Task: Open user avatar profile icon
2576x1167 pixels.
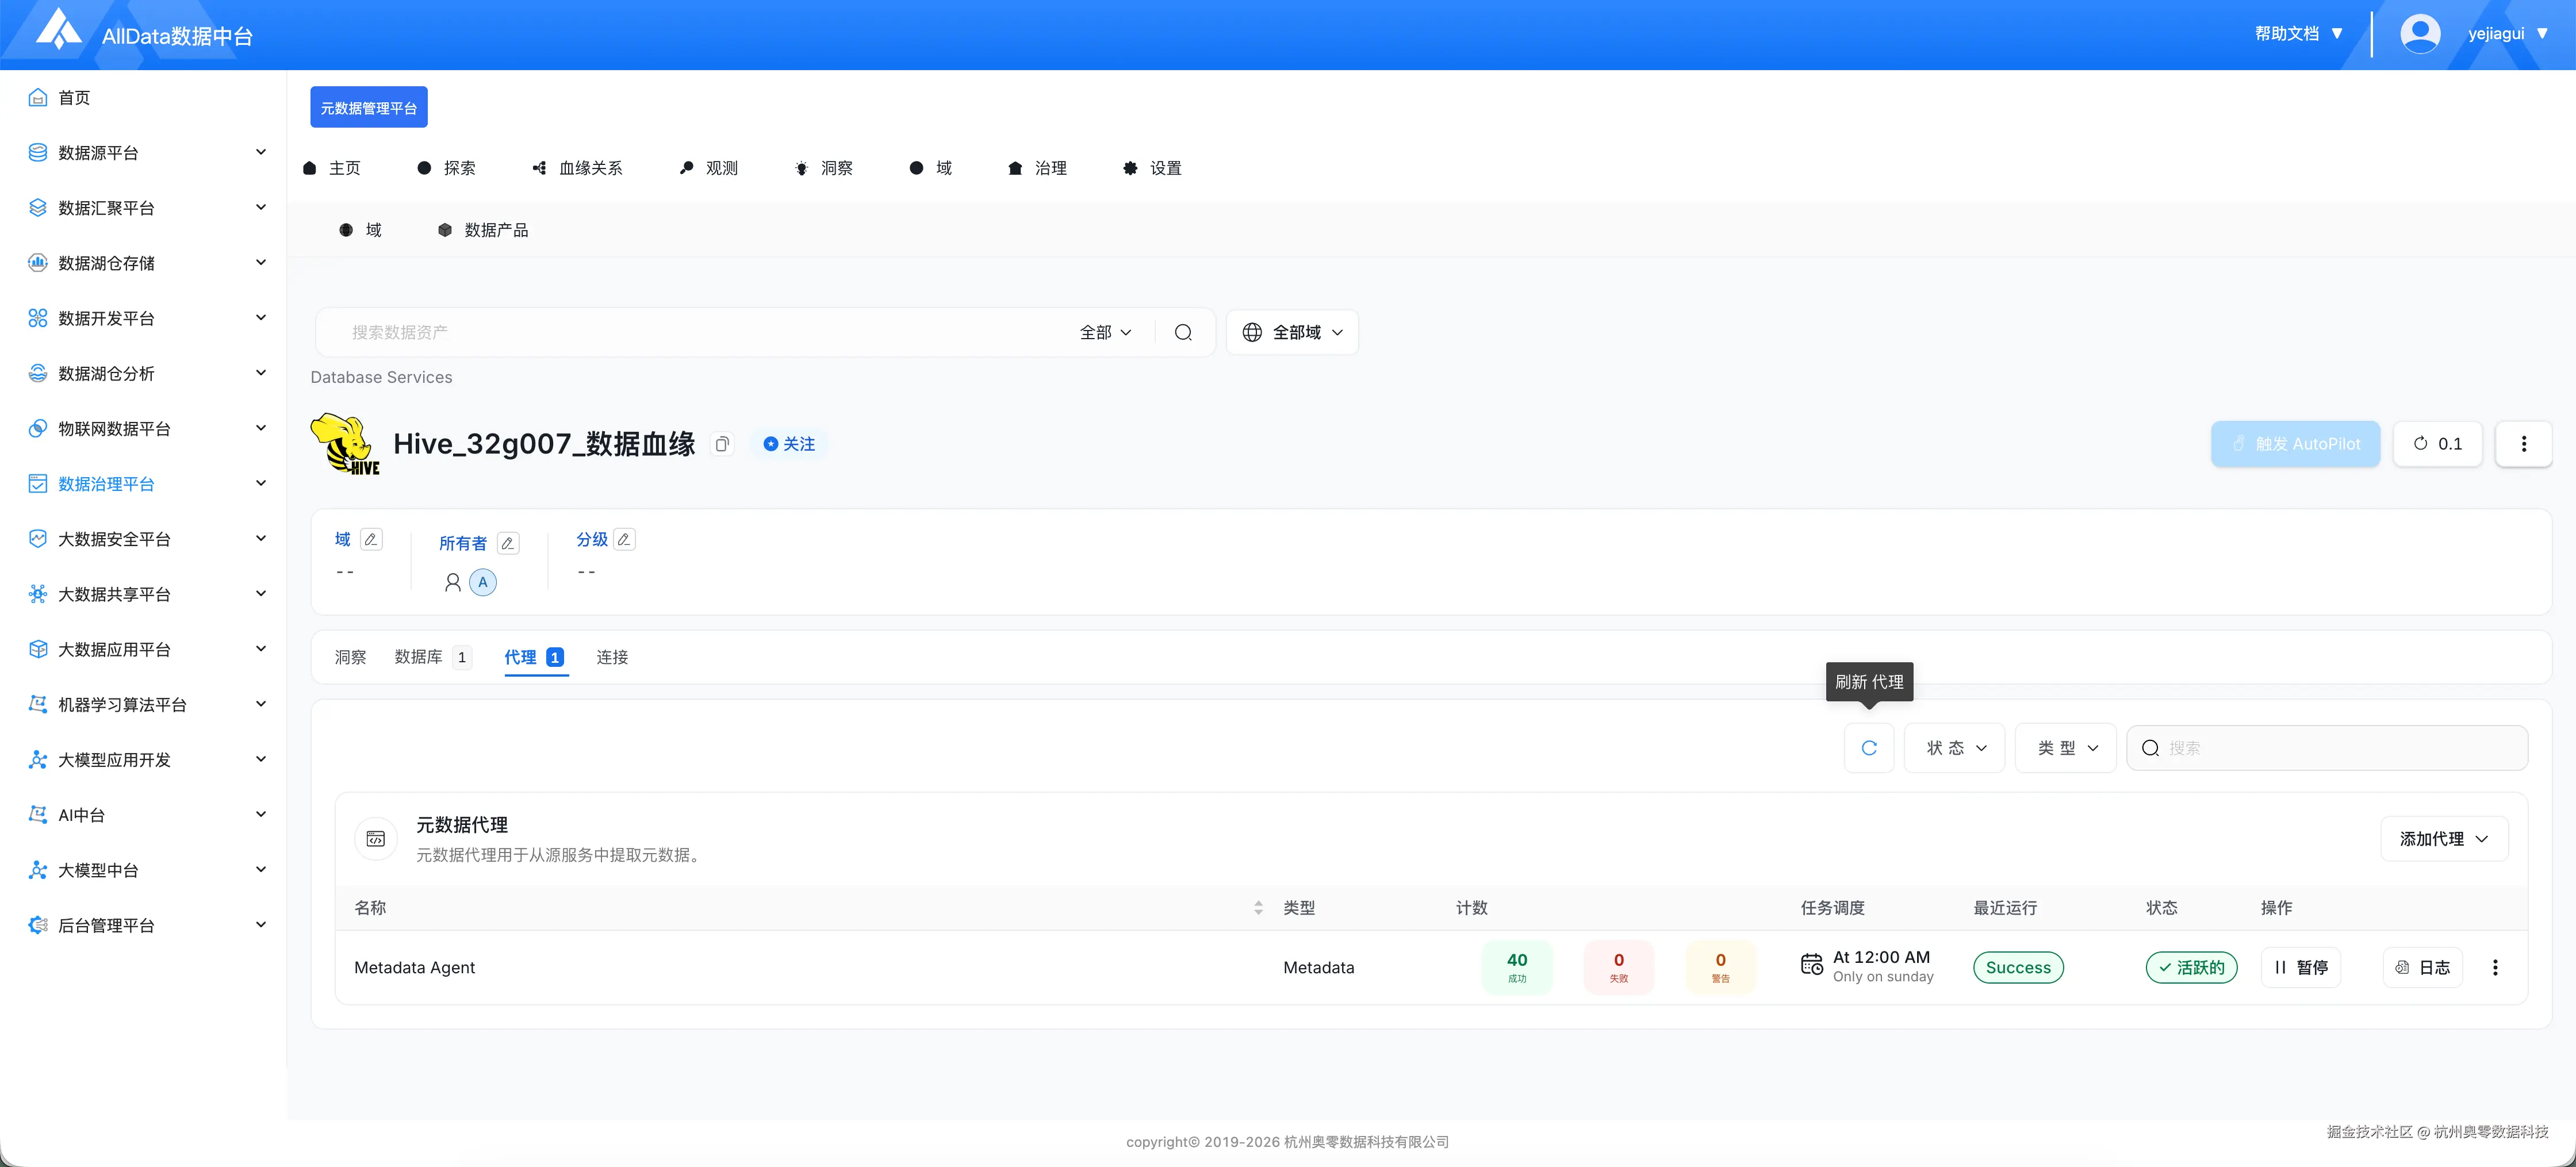Action: tap(2420, 34)
